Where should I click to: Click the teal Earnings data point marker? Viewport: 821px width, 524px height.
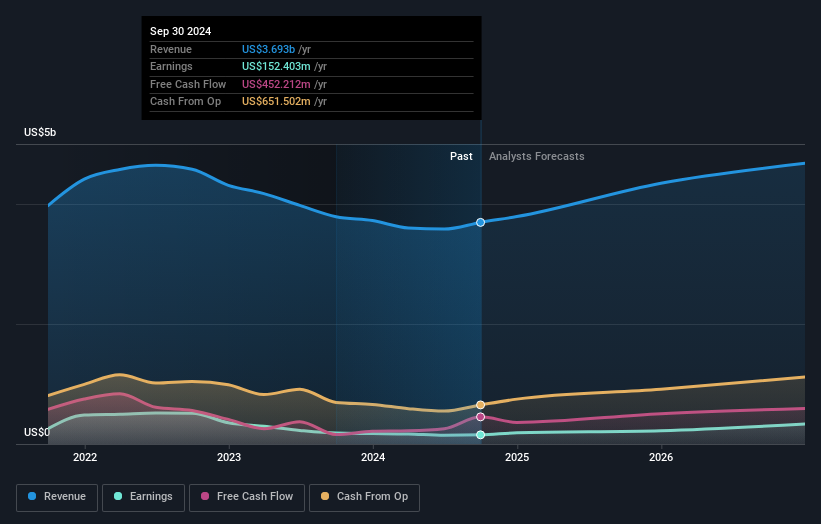point(480,434)
